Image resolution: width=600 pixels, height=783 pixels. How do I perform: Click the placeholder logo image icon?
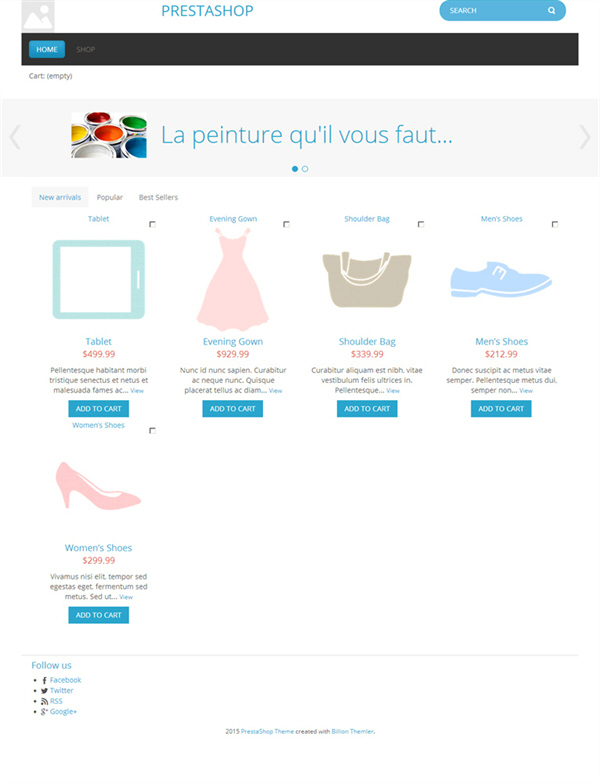point(38,16)
